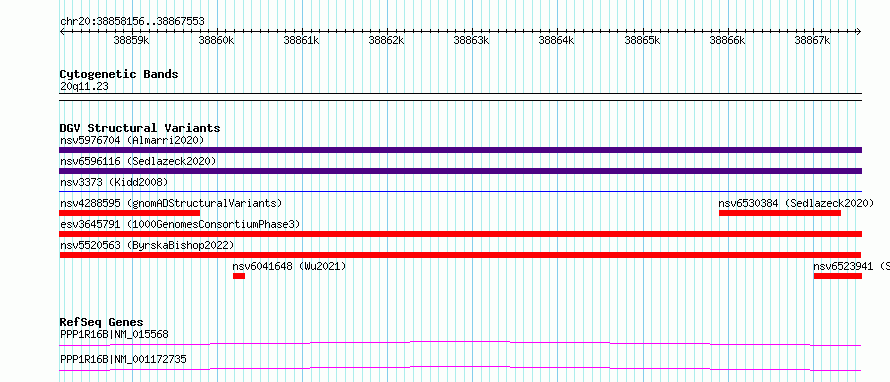Open variant esv3645791 (1000GenomesConsortiumPhase3) label

pyautogui.click(x=180, y=224)
